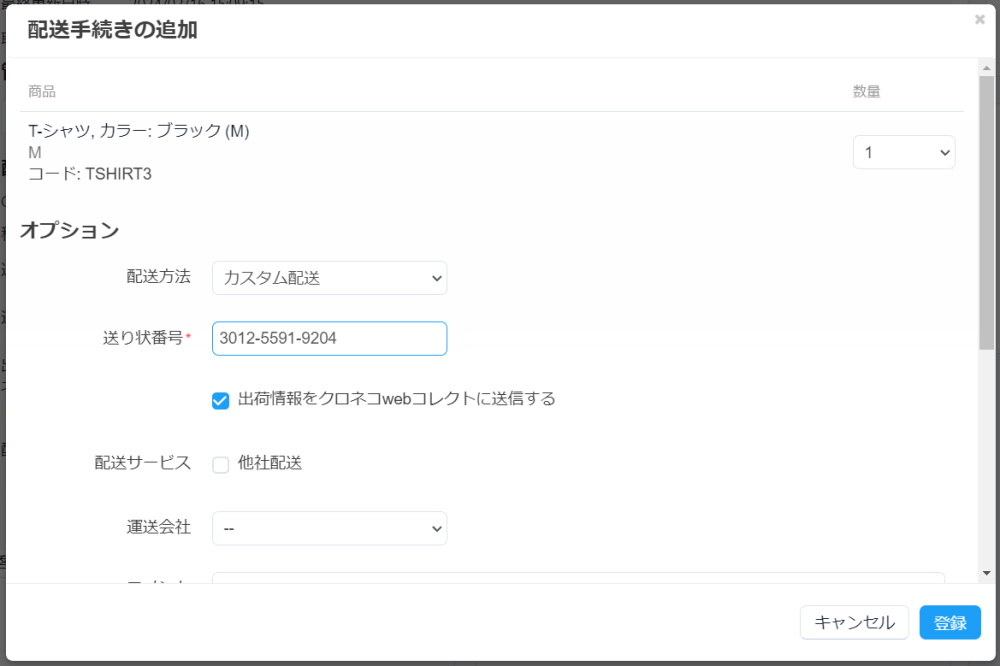Click the 配送方法 label
Viewport: 1000px width, 666px height.
(158, 276)
